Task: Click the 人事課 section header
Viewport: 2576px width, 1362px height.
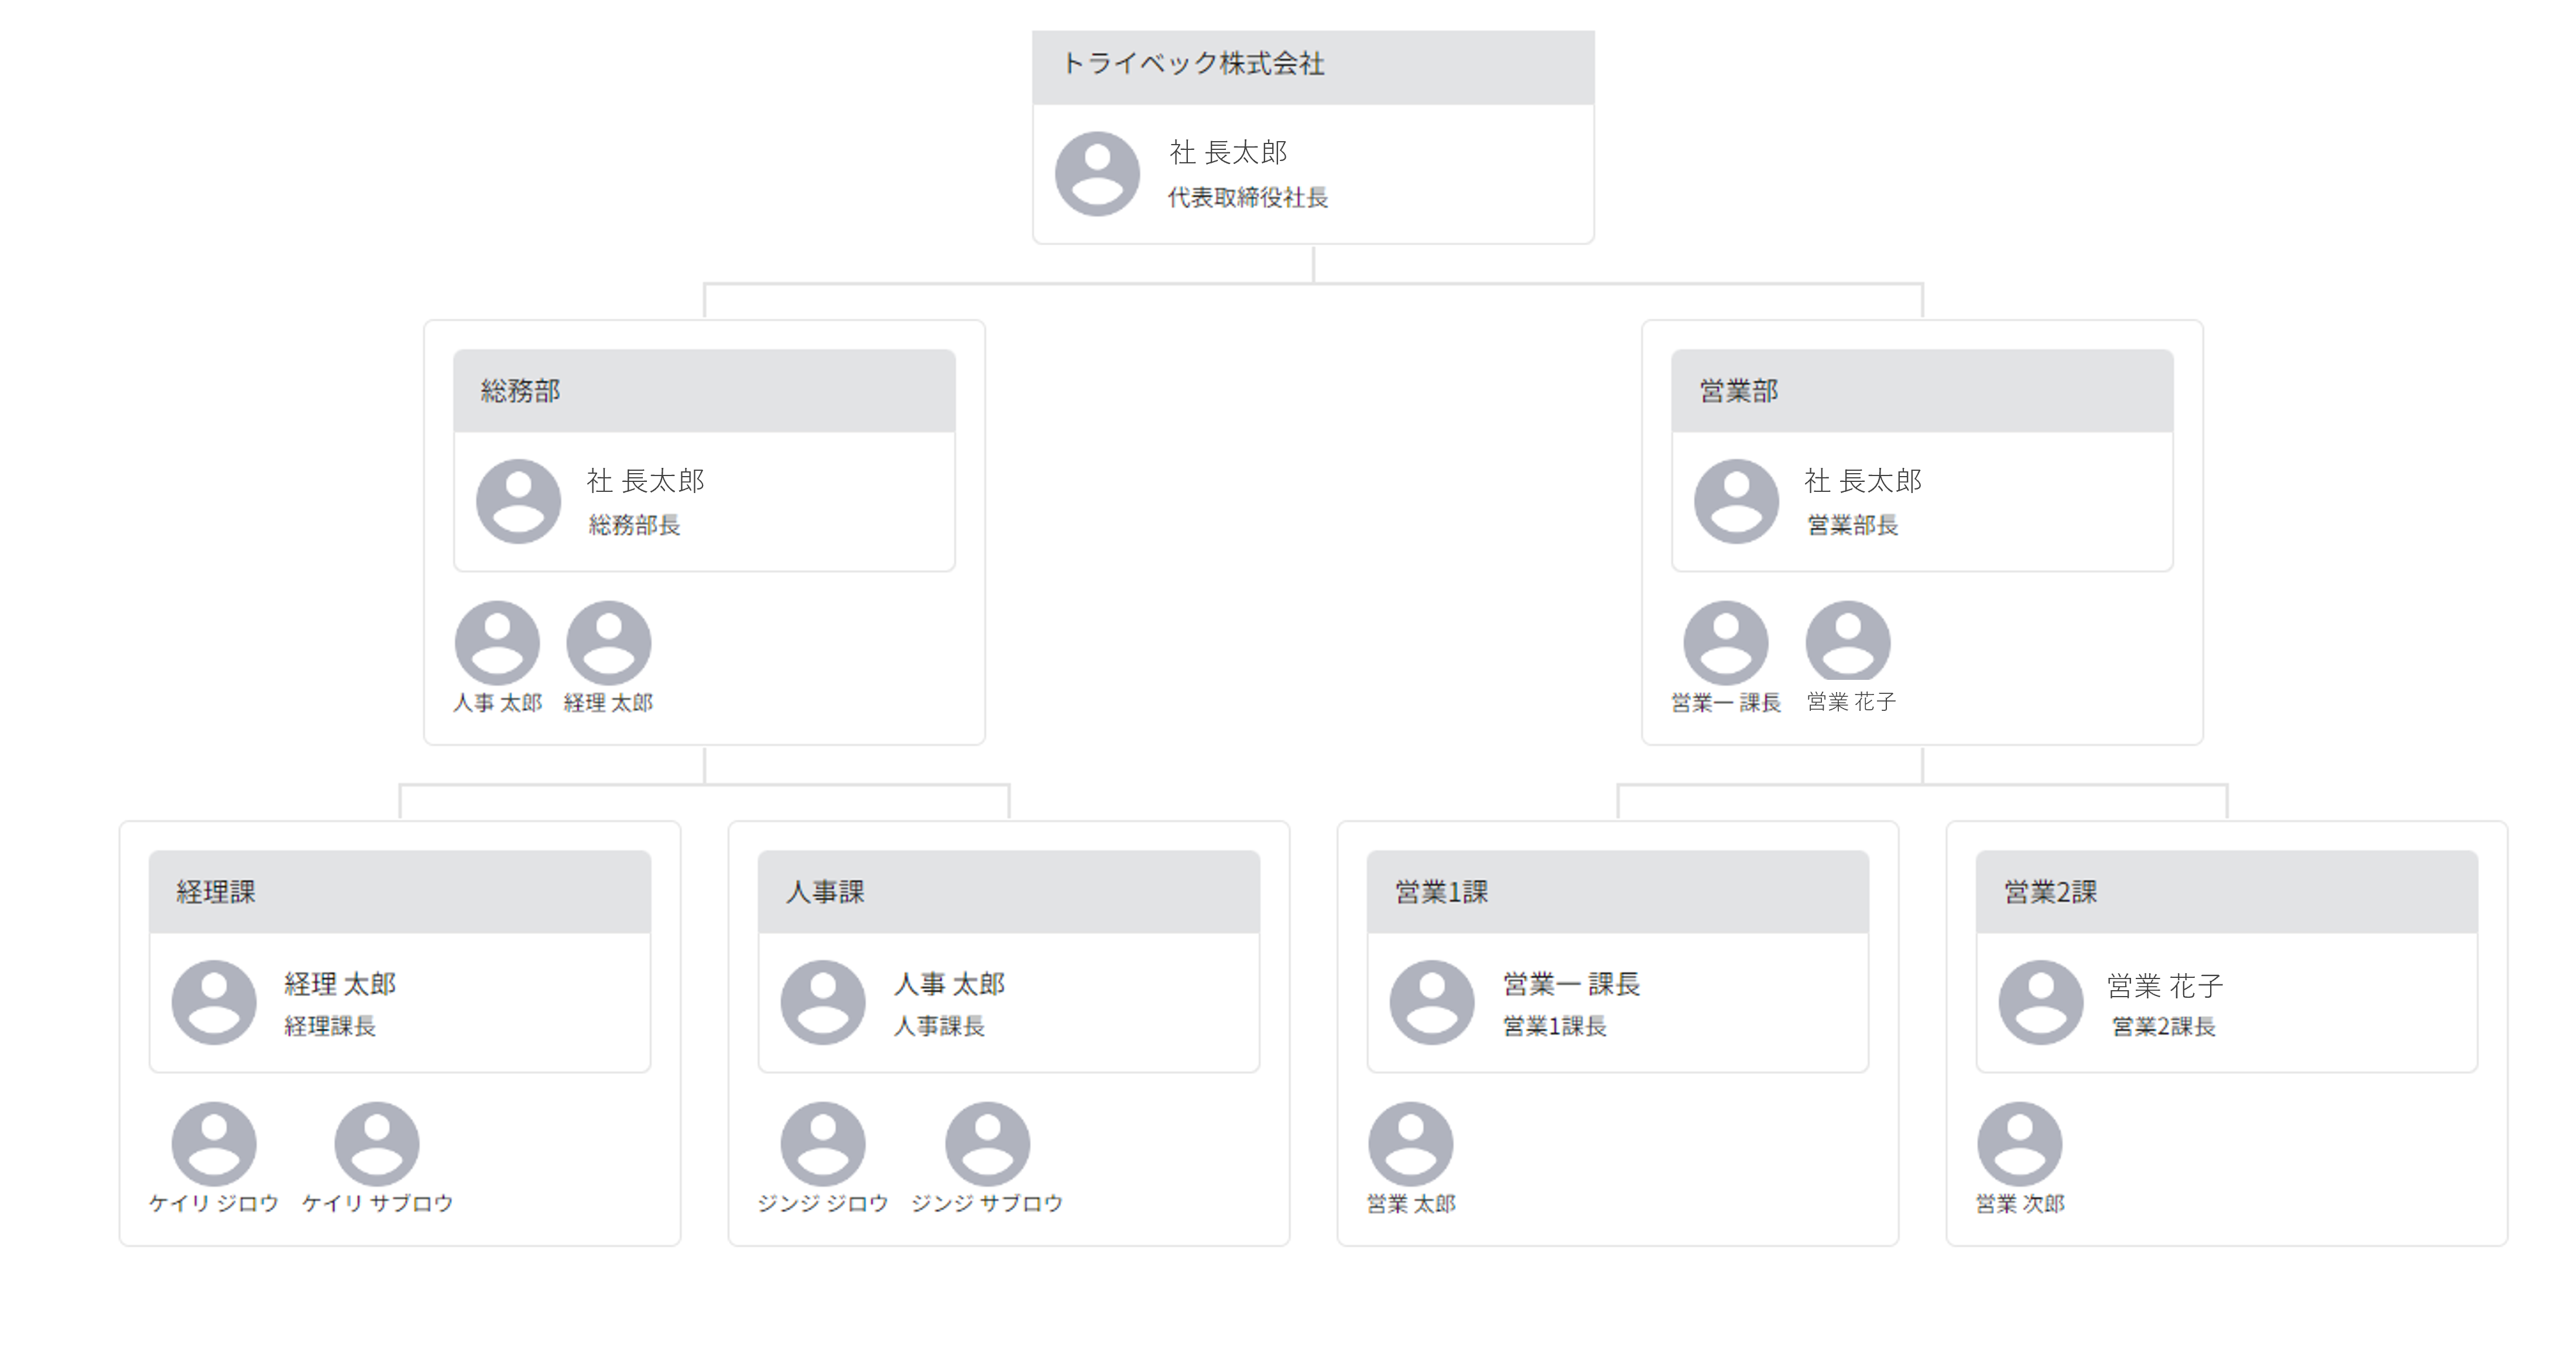Action: pyautogui.click(x=1008, y=892)
